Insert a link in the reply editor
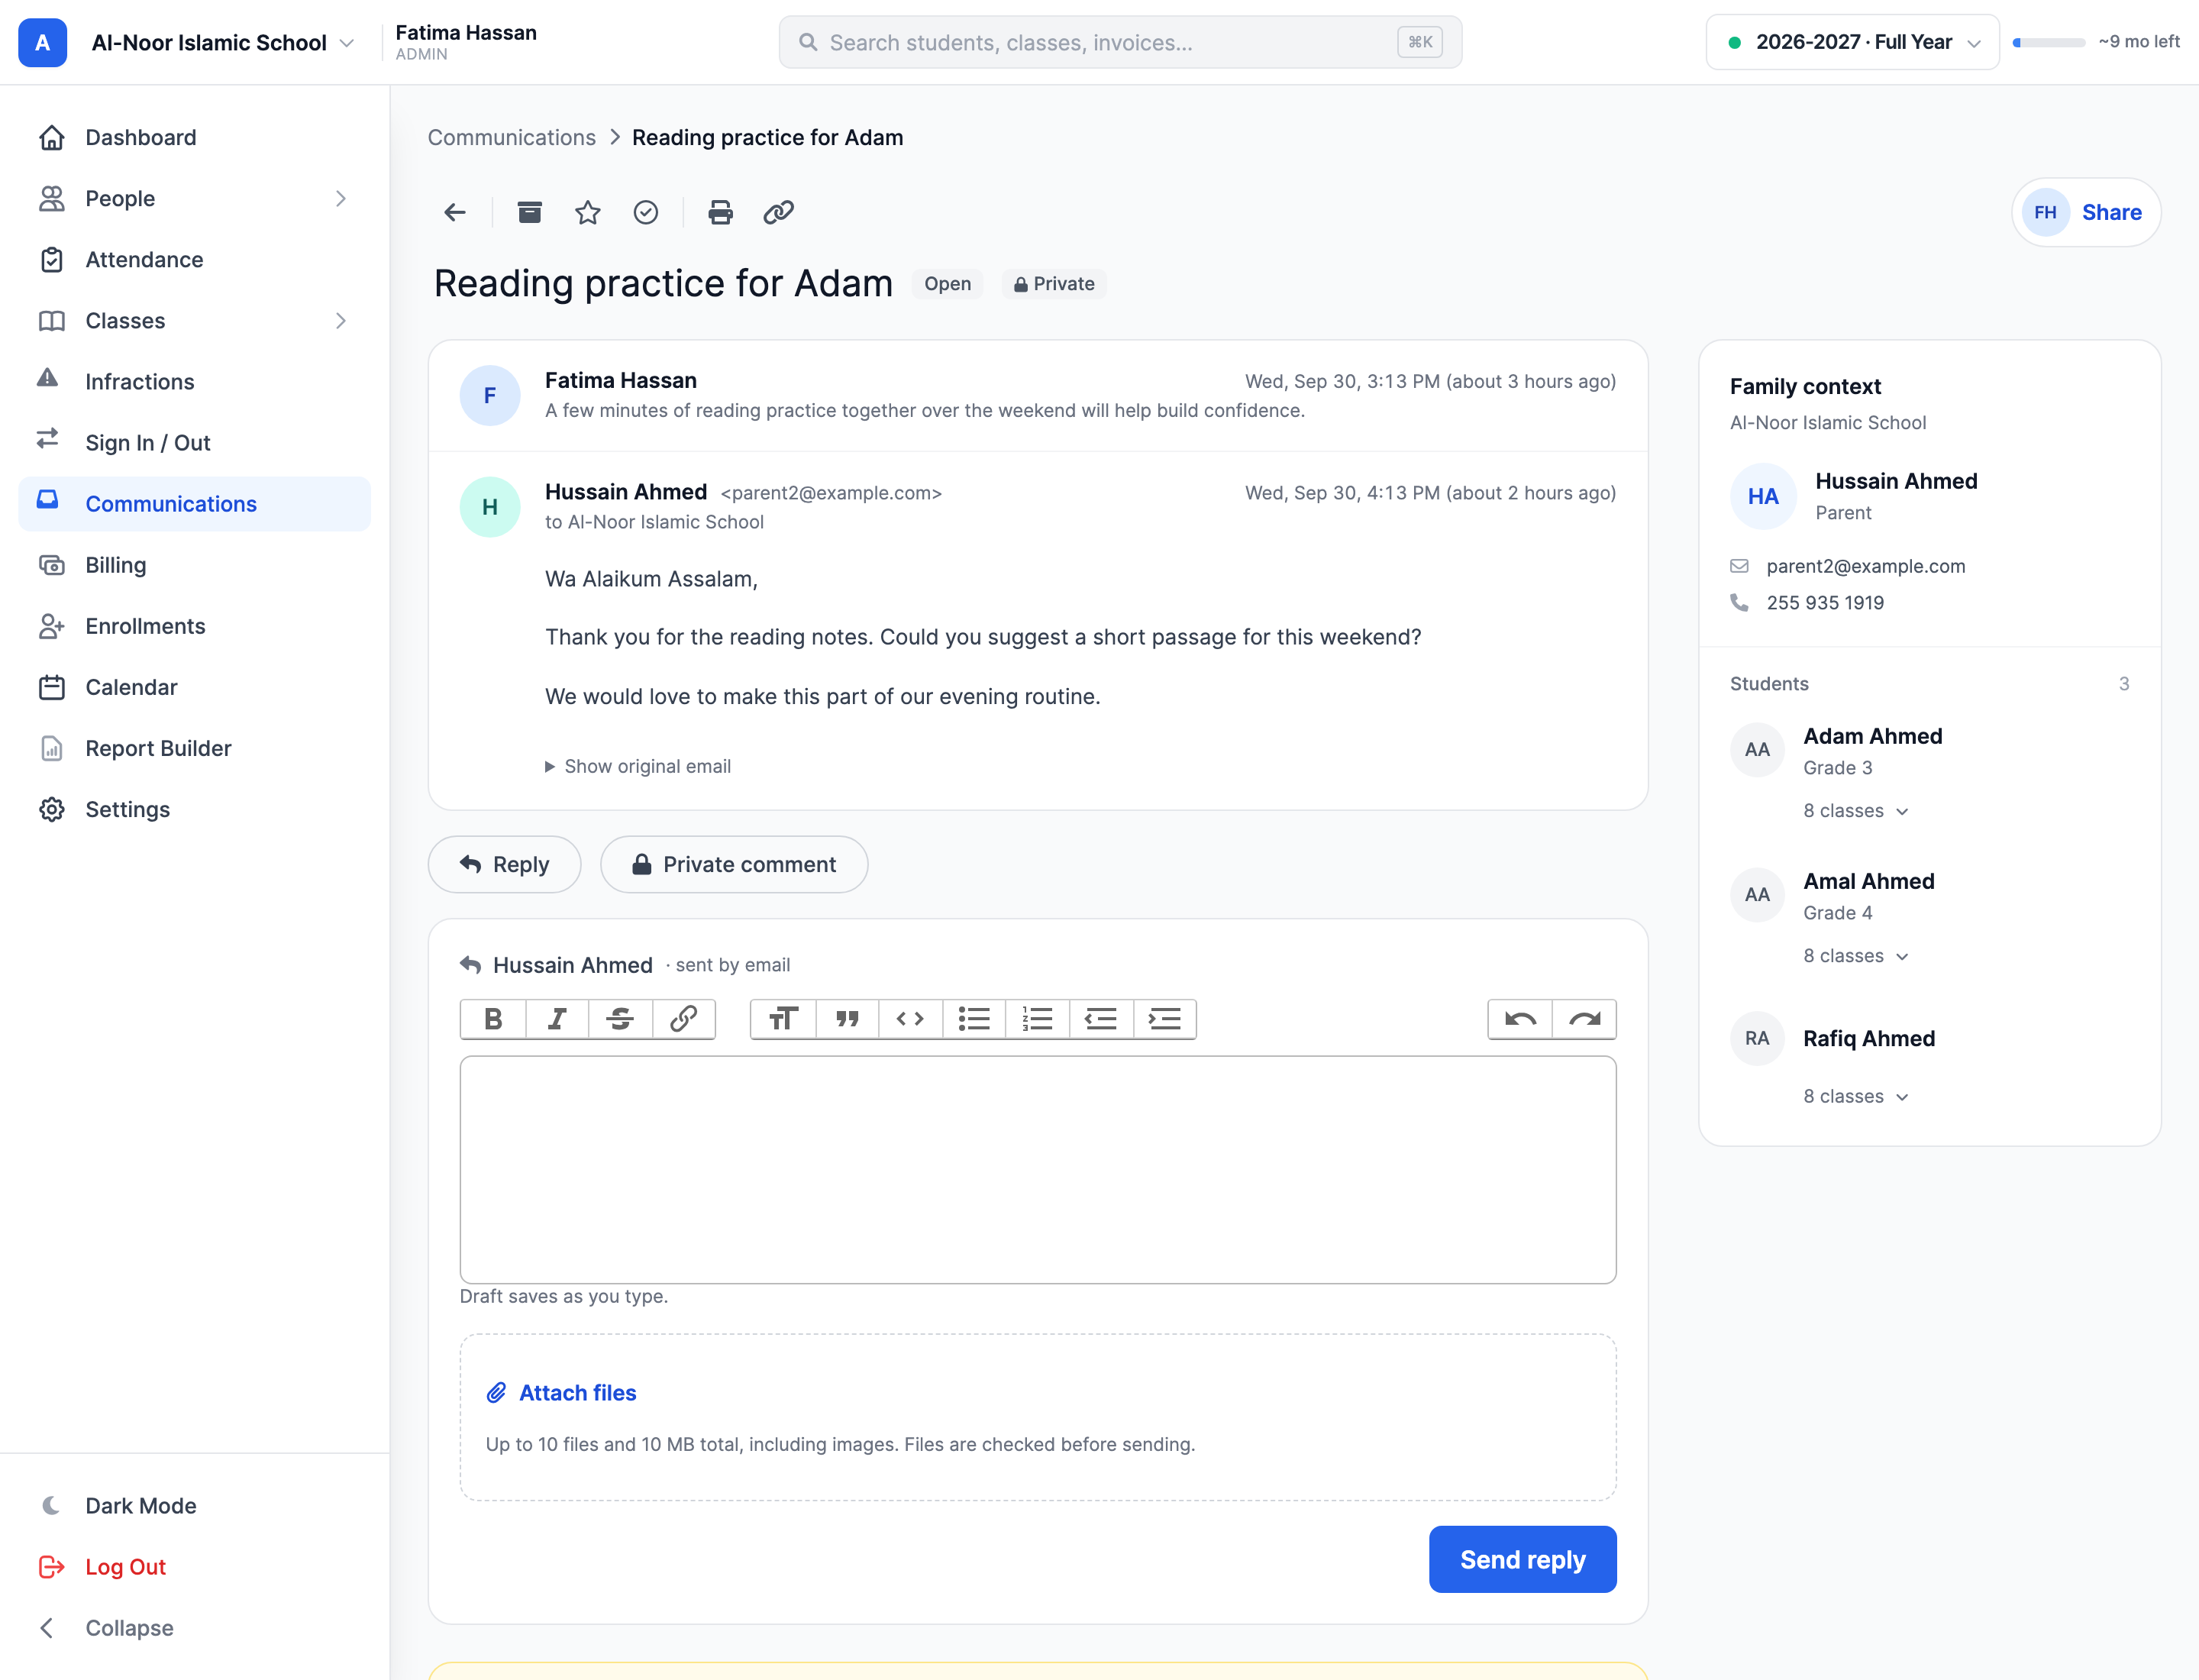Screen dimensions: 2199x1680 (x=684, y=1019)
